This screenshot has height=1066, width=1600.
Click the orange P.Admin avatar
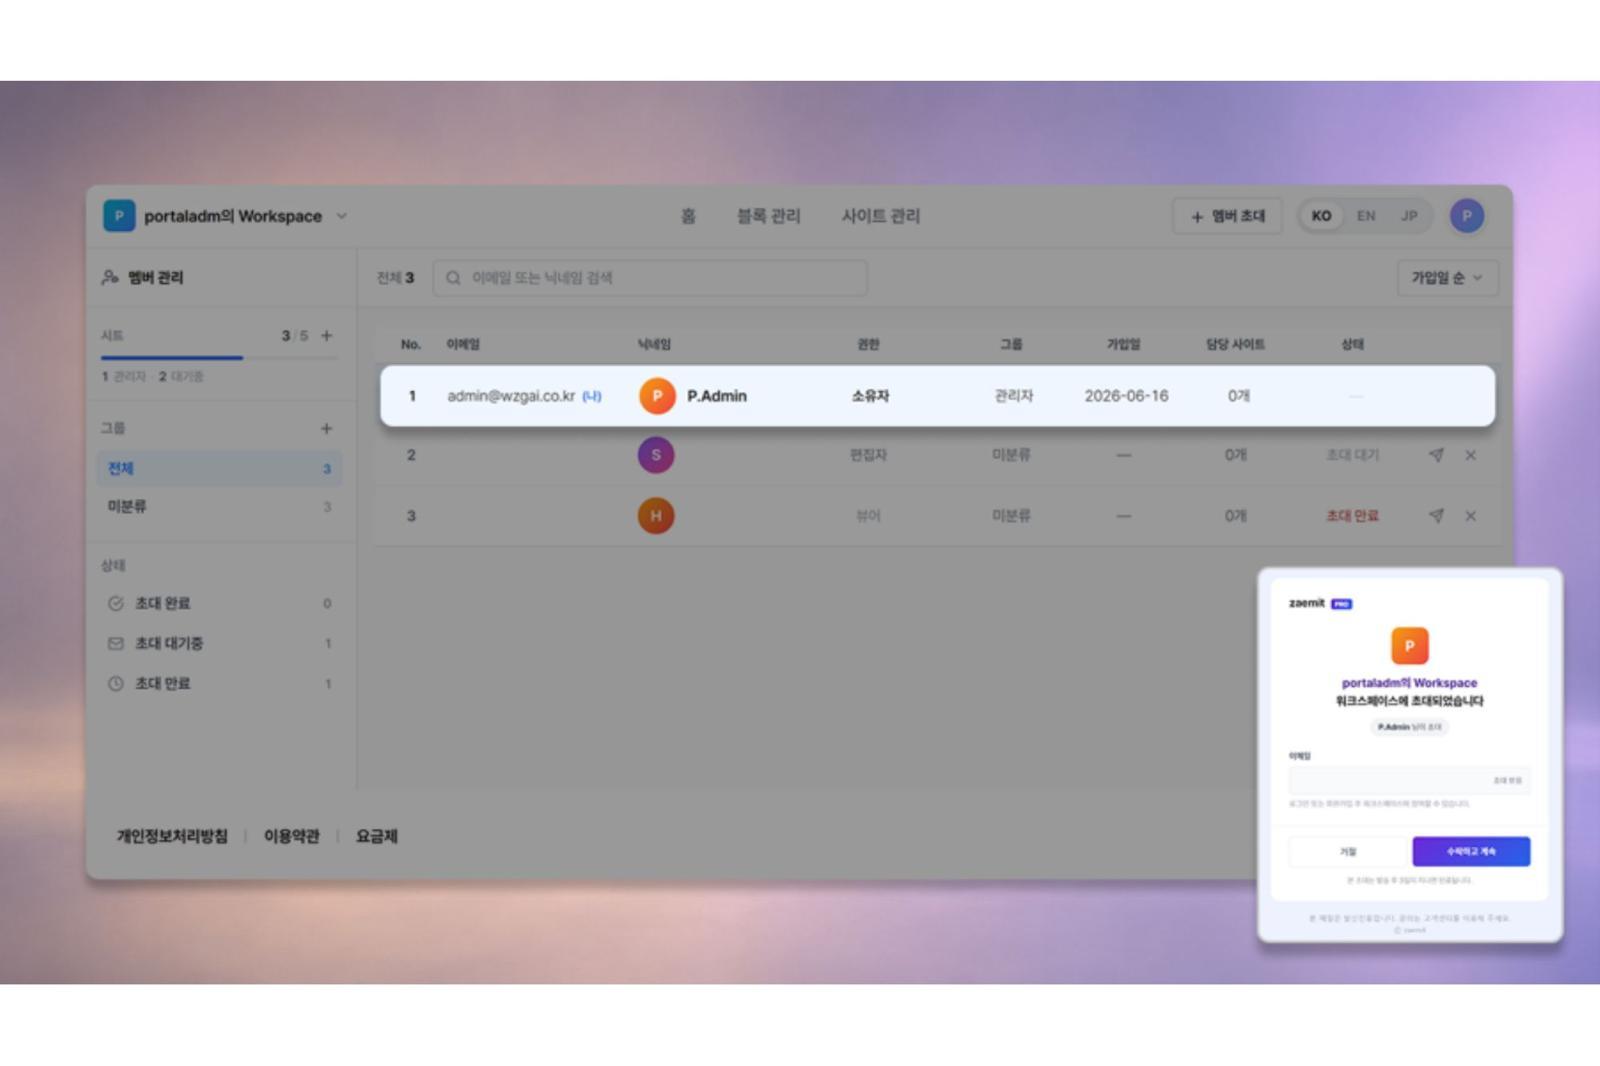click(657, 396)
